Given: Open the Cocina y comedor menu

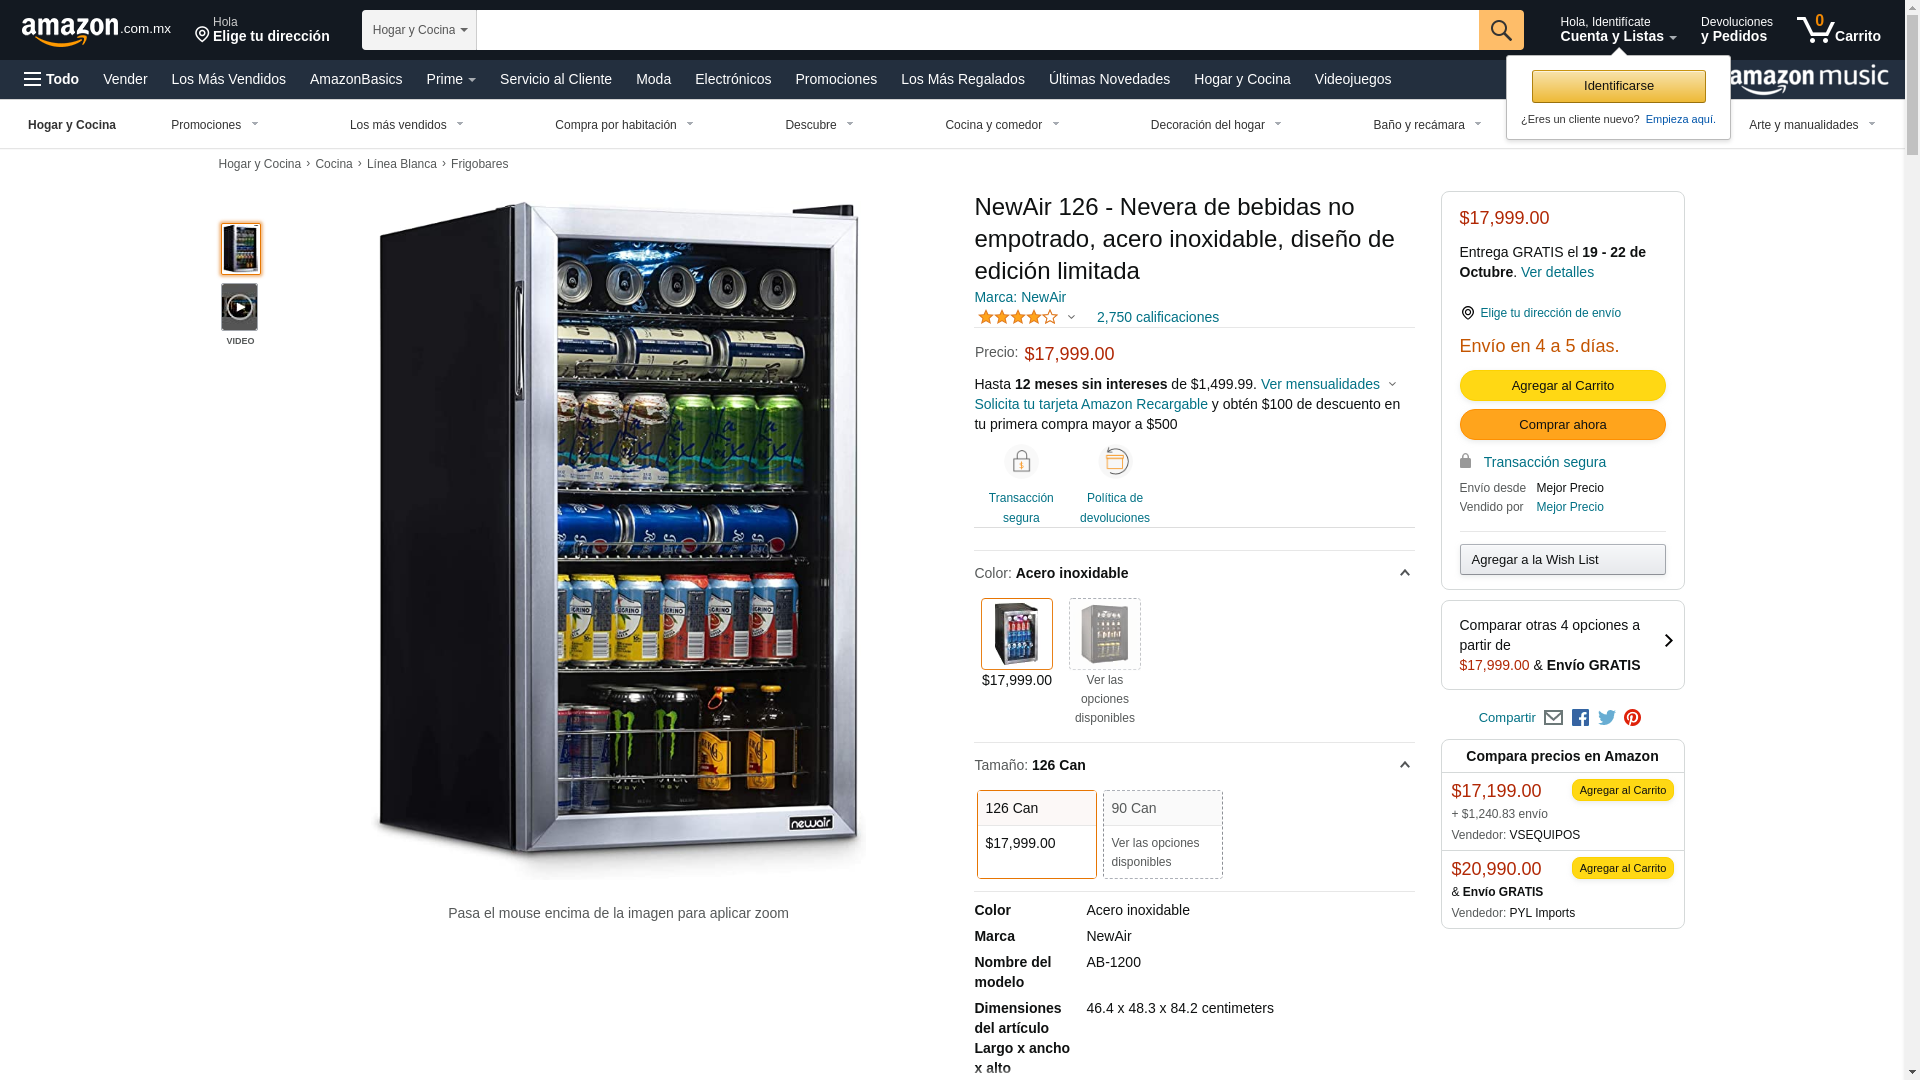Looking at the screenshot, I should [x=1002, y=125].
